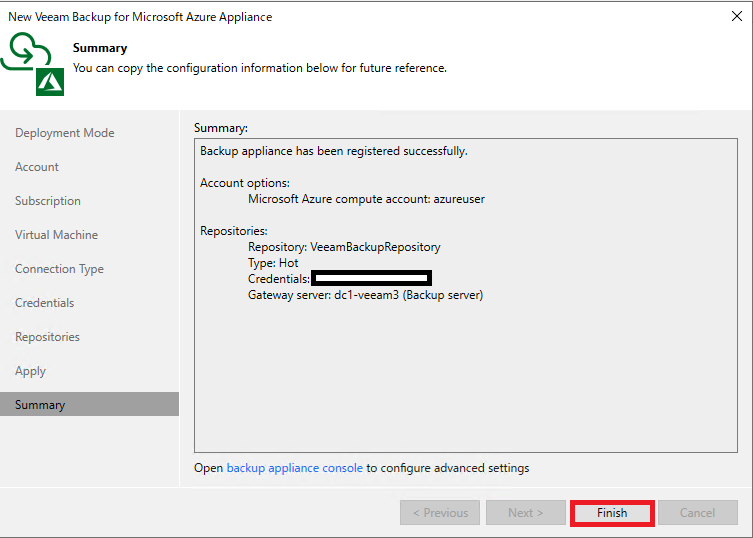
Task: Click the disabled Next button
Action: [x=525, y=513]
